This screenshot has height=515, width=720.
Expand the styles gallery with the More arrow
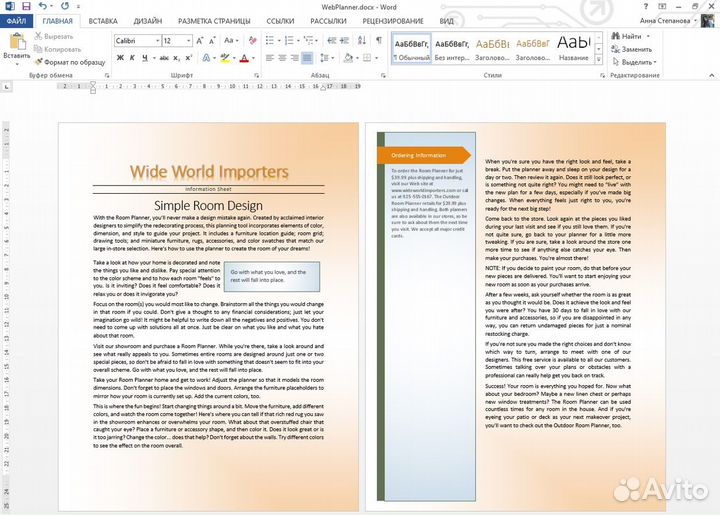(x=598, y=59)
